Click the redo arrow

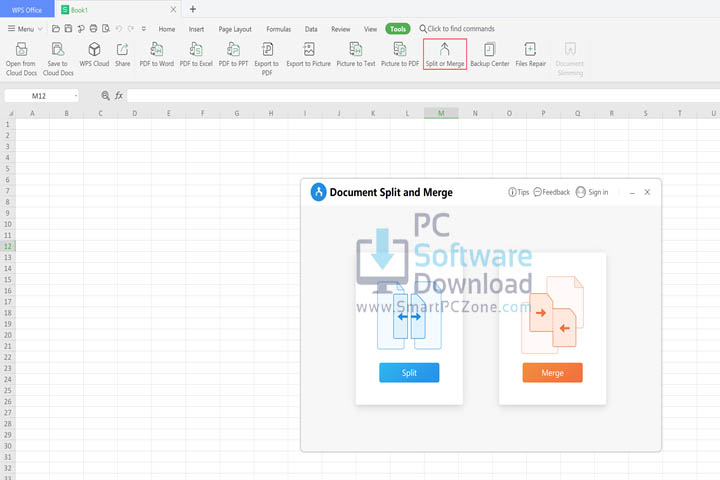131,28
